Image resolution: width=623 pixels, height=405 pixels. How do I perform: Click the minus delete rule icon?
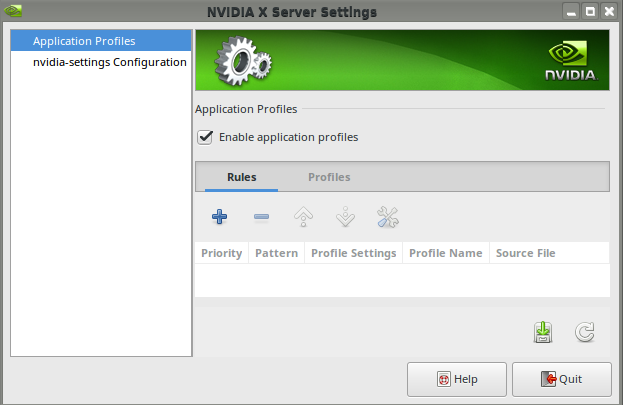tap(261, 216)
